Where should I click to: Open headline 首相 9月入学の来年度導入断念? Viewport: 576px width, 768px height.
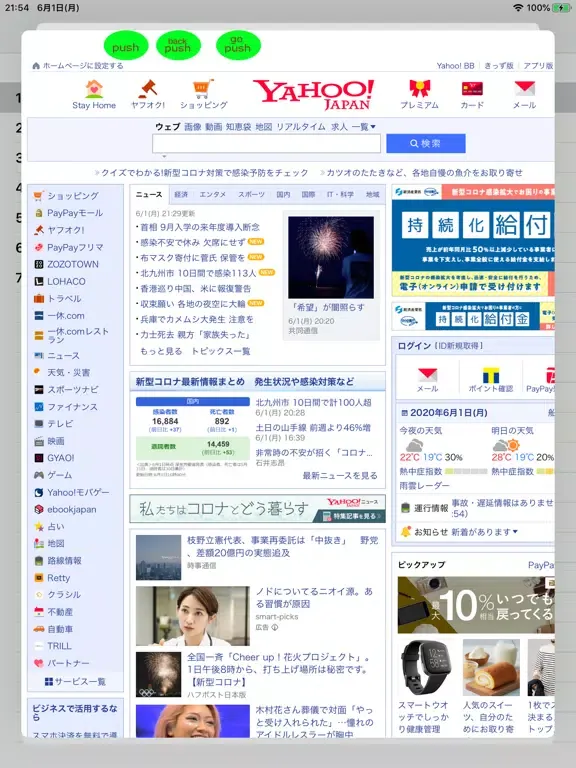[200, 227]
